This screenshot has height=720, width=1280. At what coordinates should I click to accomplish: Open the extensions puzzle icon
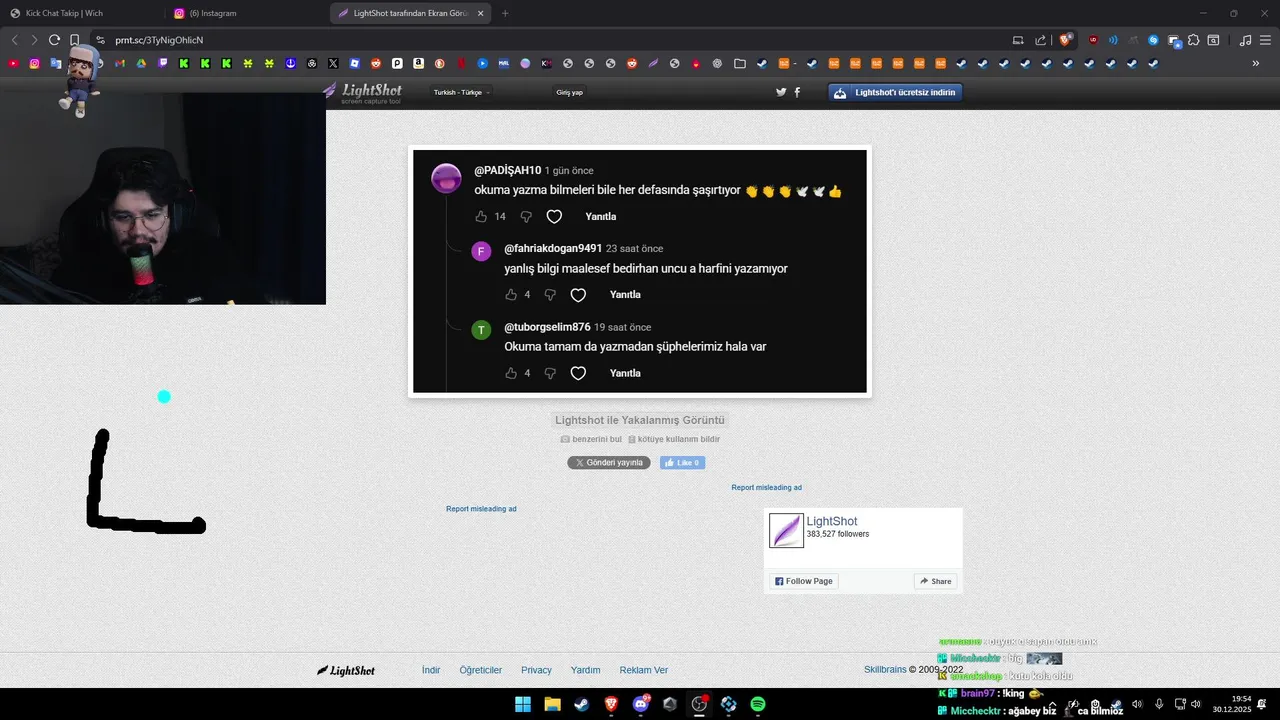[1193, 40]
